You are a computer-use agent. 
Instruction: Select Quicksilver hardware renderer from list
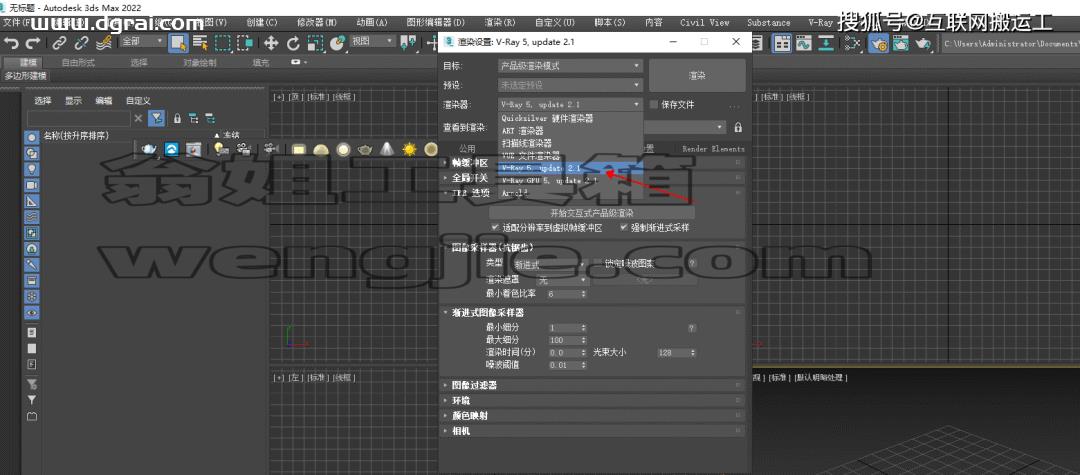570,118
